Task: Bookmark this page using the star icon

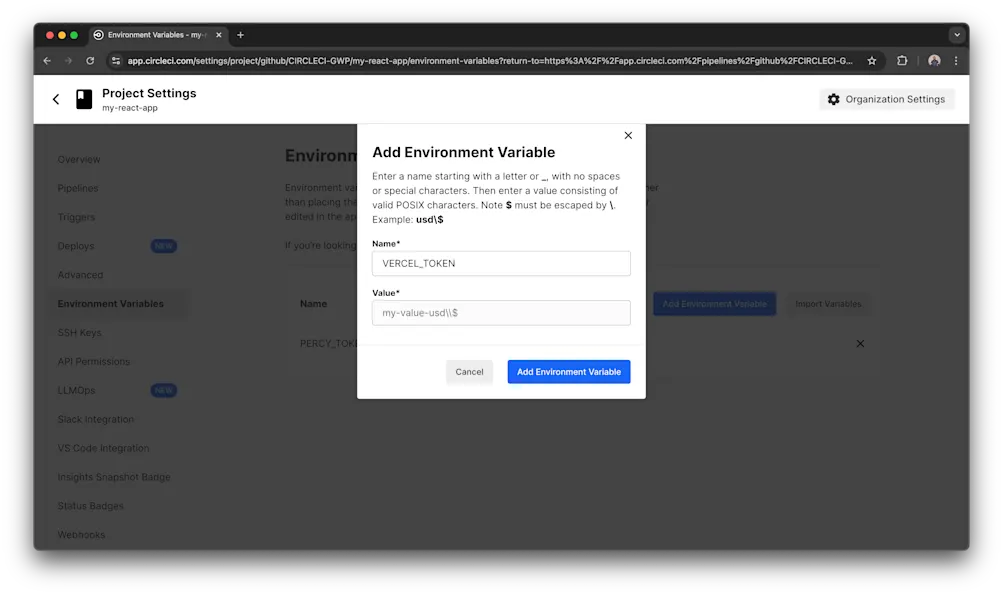Action: [x=871, y=60]
